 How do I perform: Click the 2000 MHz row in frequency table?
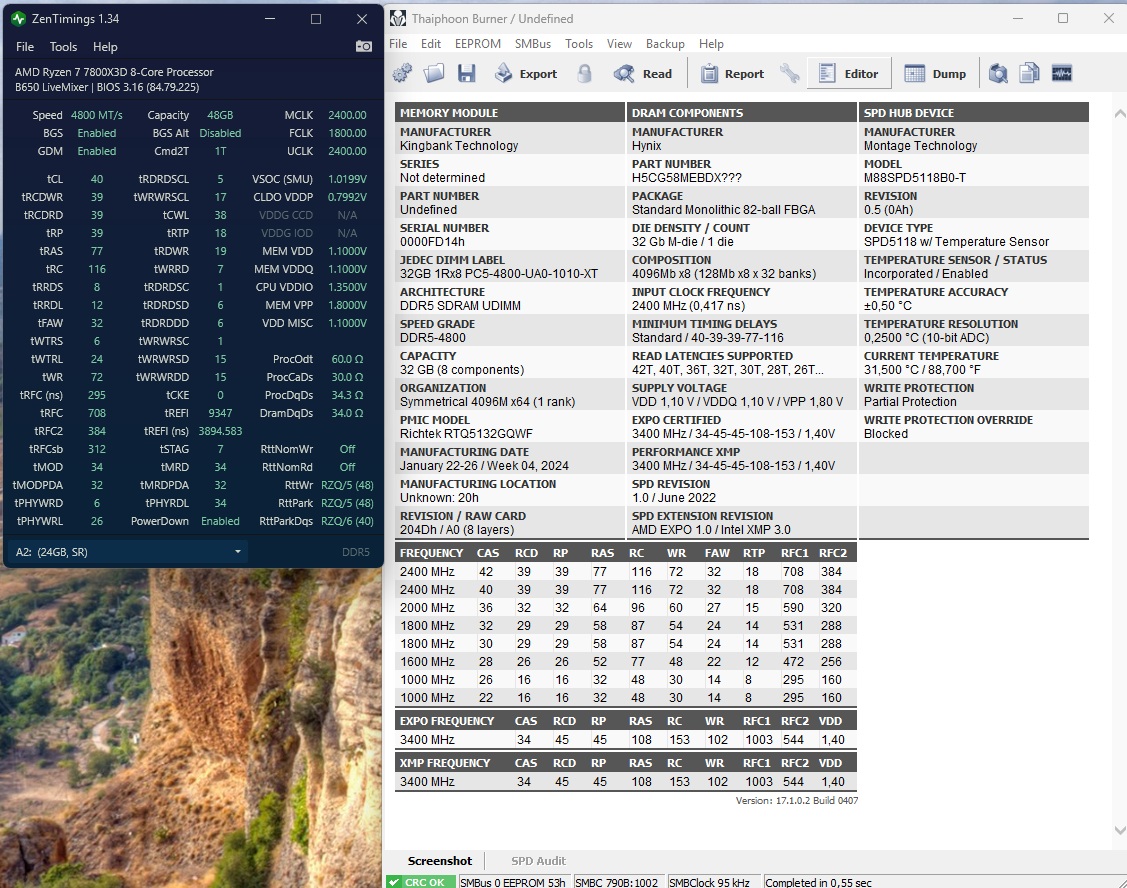[625, 608]
